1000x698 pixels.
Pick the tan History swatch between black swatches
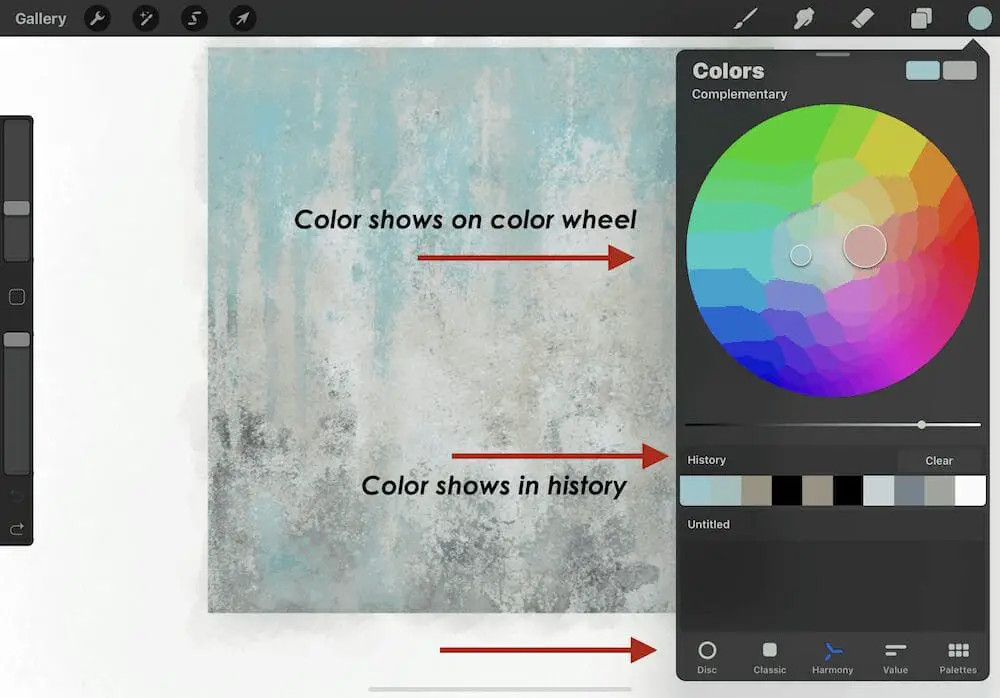818,491
